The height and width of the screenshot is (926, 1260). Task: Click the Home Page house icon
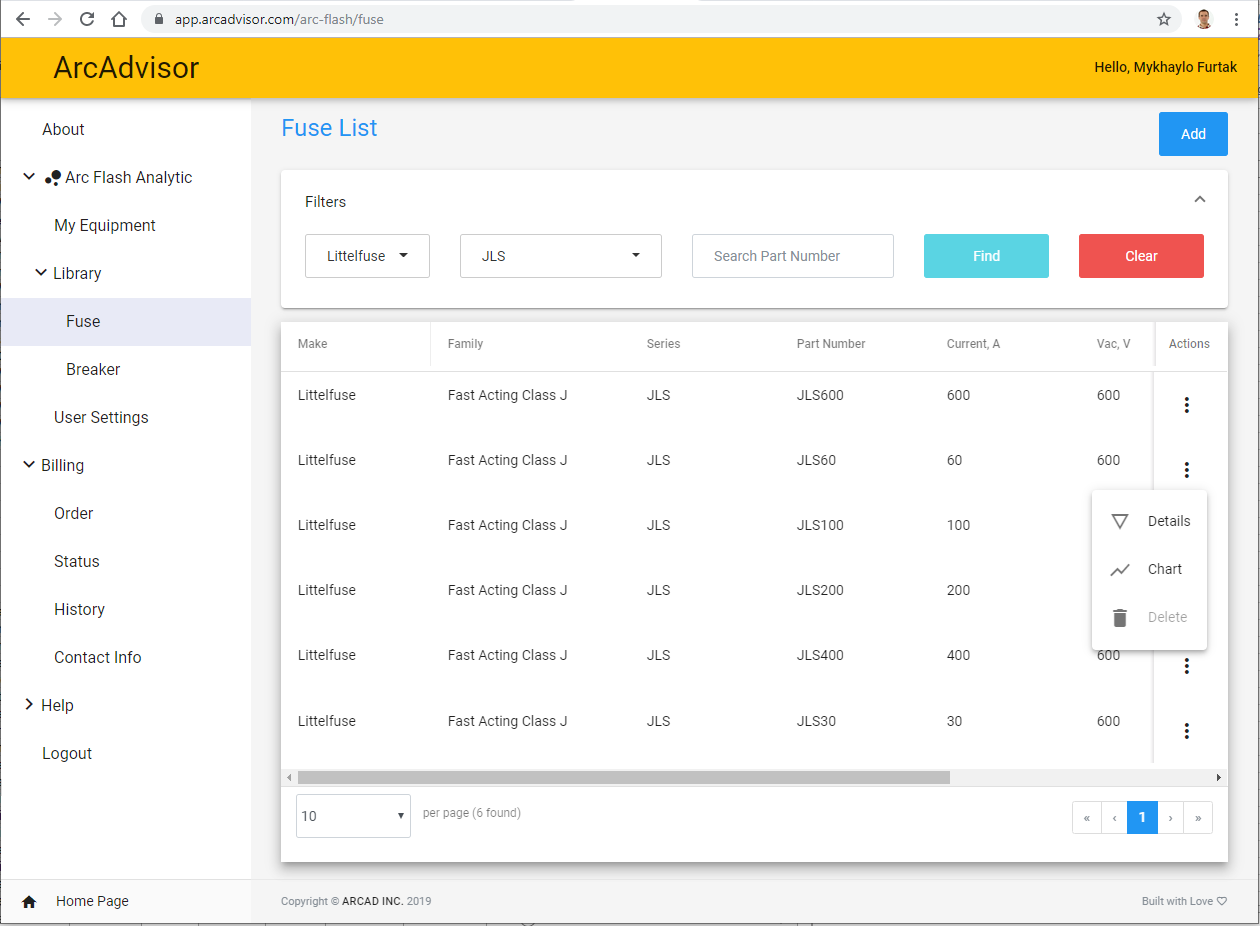tap(29, 902)
